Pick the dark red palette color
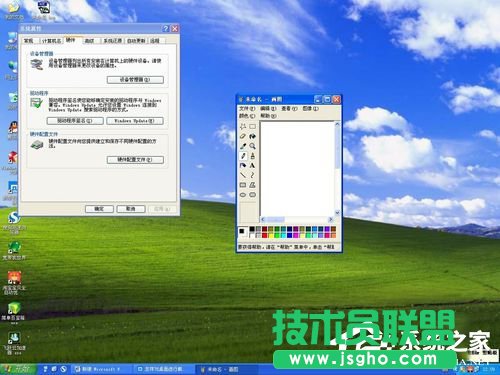The image size is (500, 375). click(x=265, y=229)
